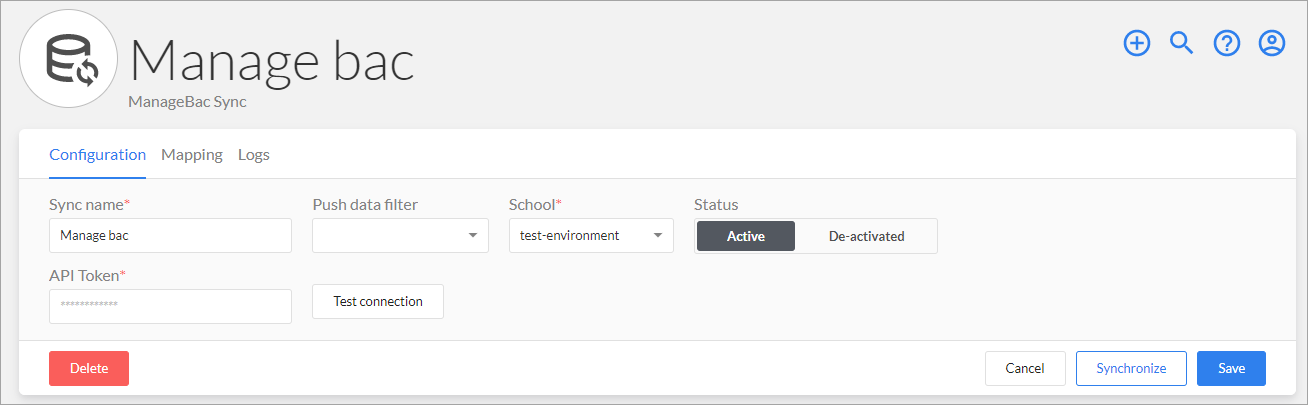Viewport: 1308px width, 405px height.
Task: Click the Synchronize button
Action: click(1131, 368)
